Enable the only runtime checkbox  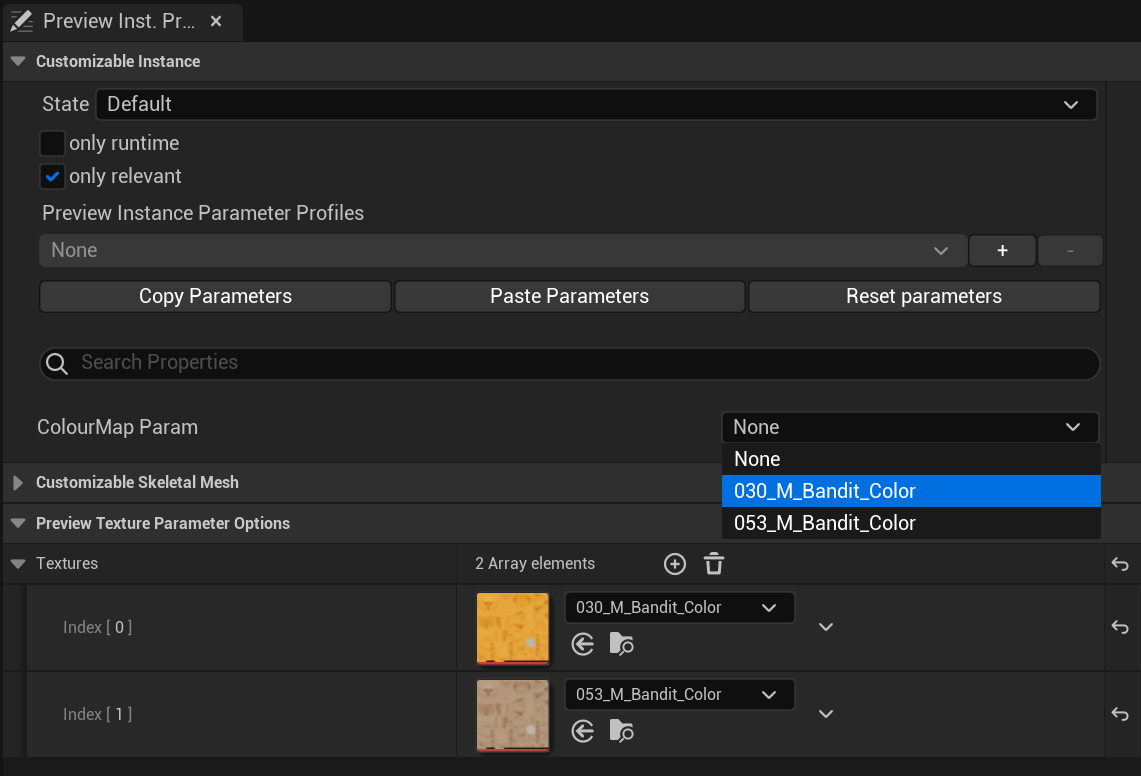[x=52, y=143]
